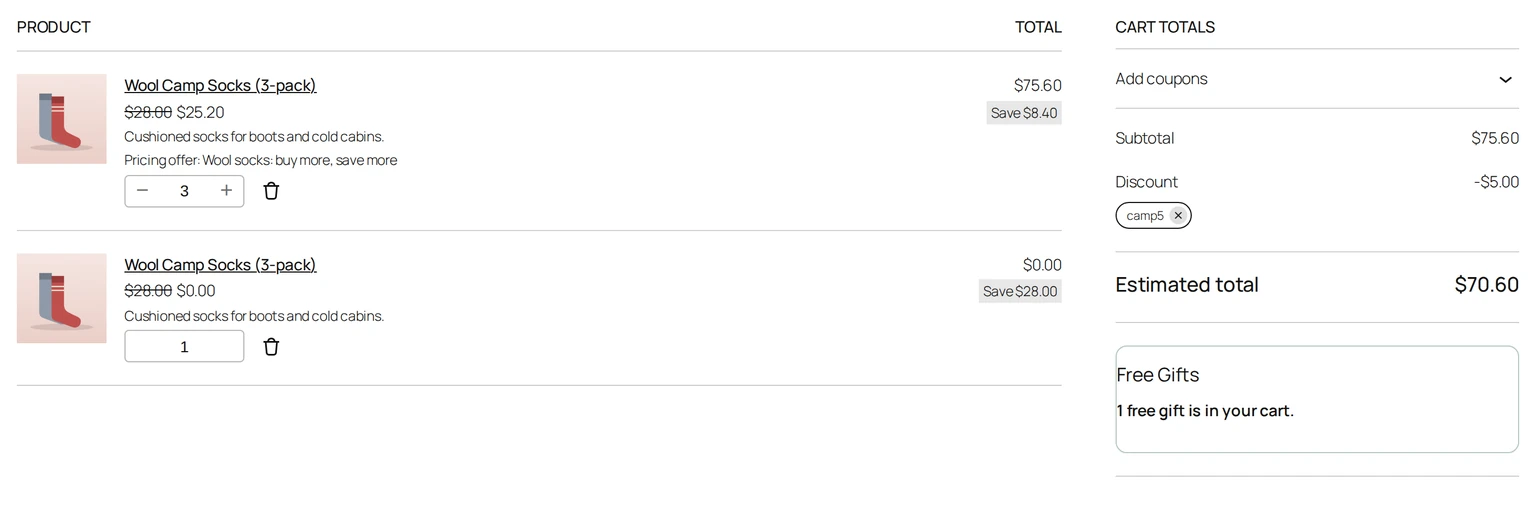The height and width of the screenshot is (516, 1536).
Task: Click the wool socks pricing offer text
Action: point(260,160)
